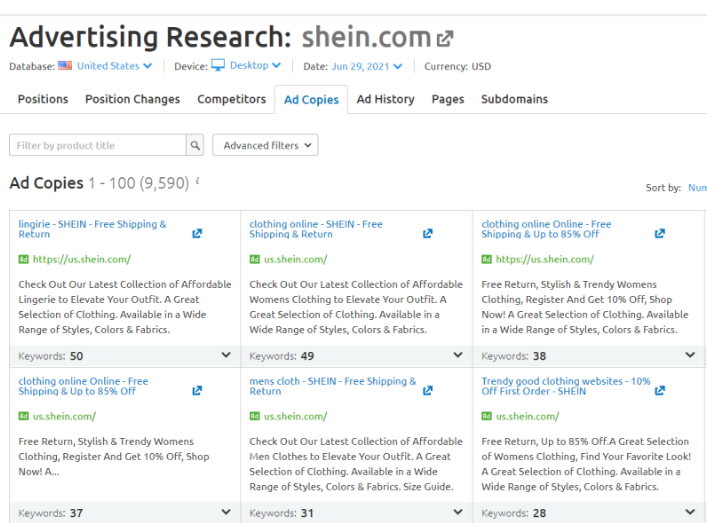This screenshot has height=523, width=707.
Task: Click the Ad Copies info icon
Action: coord(197,181)
